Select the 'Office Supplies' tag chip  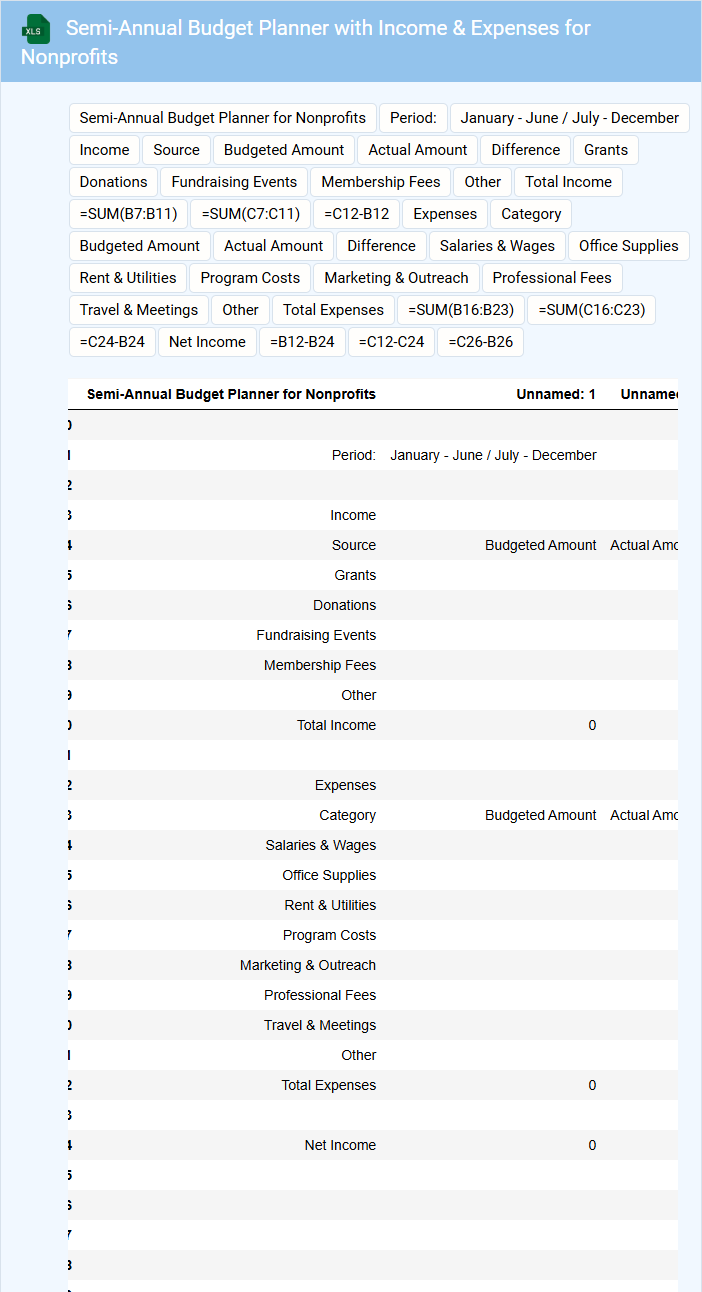click(629, 246)
